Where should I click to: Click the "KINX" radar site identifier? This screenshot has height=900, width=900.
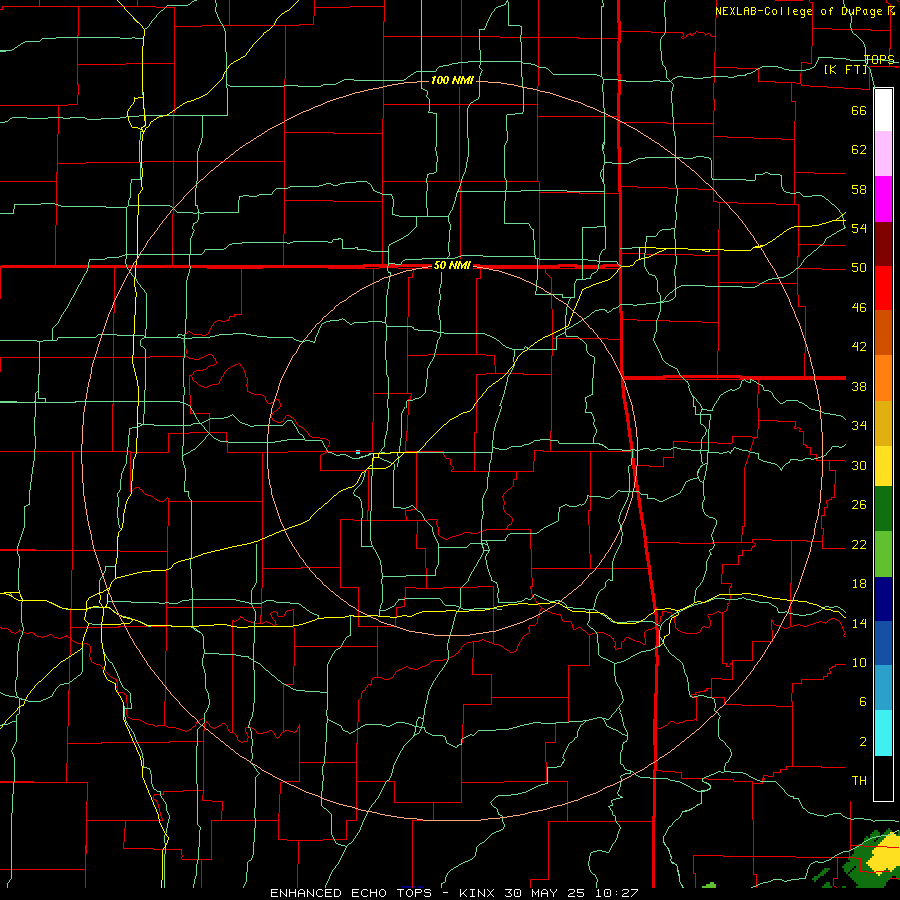[x=478, y=893]
